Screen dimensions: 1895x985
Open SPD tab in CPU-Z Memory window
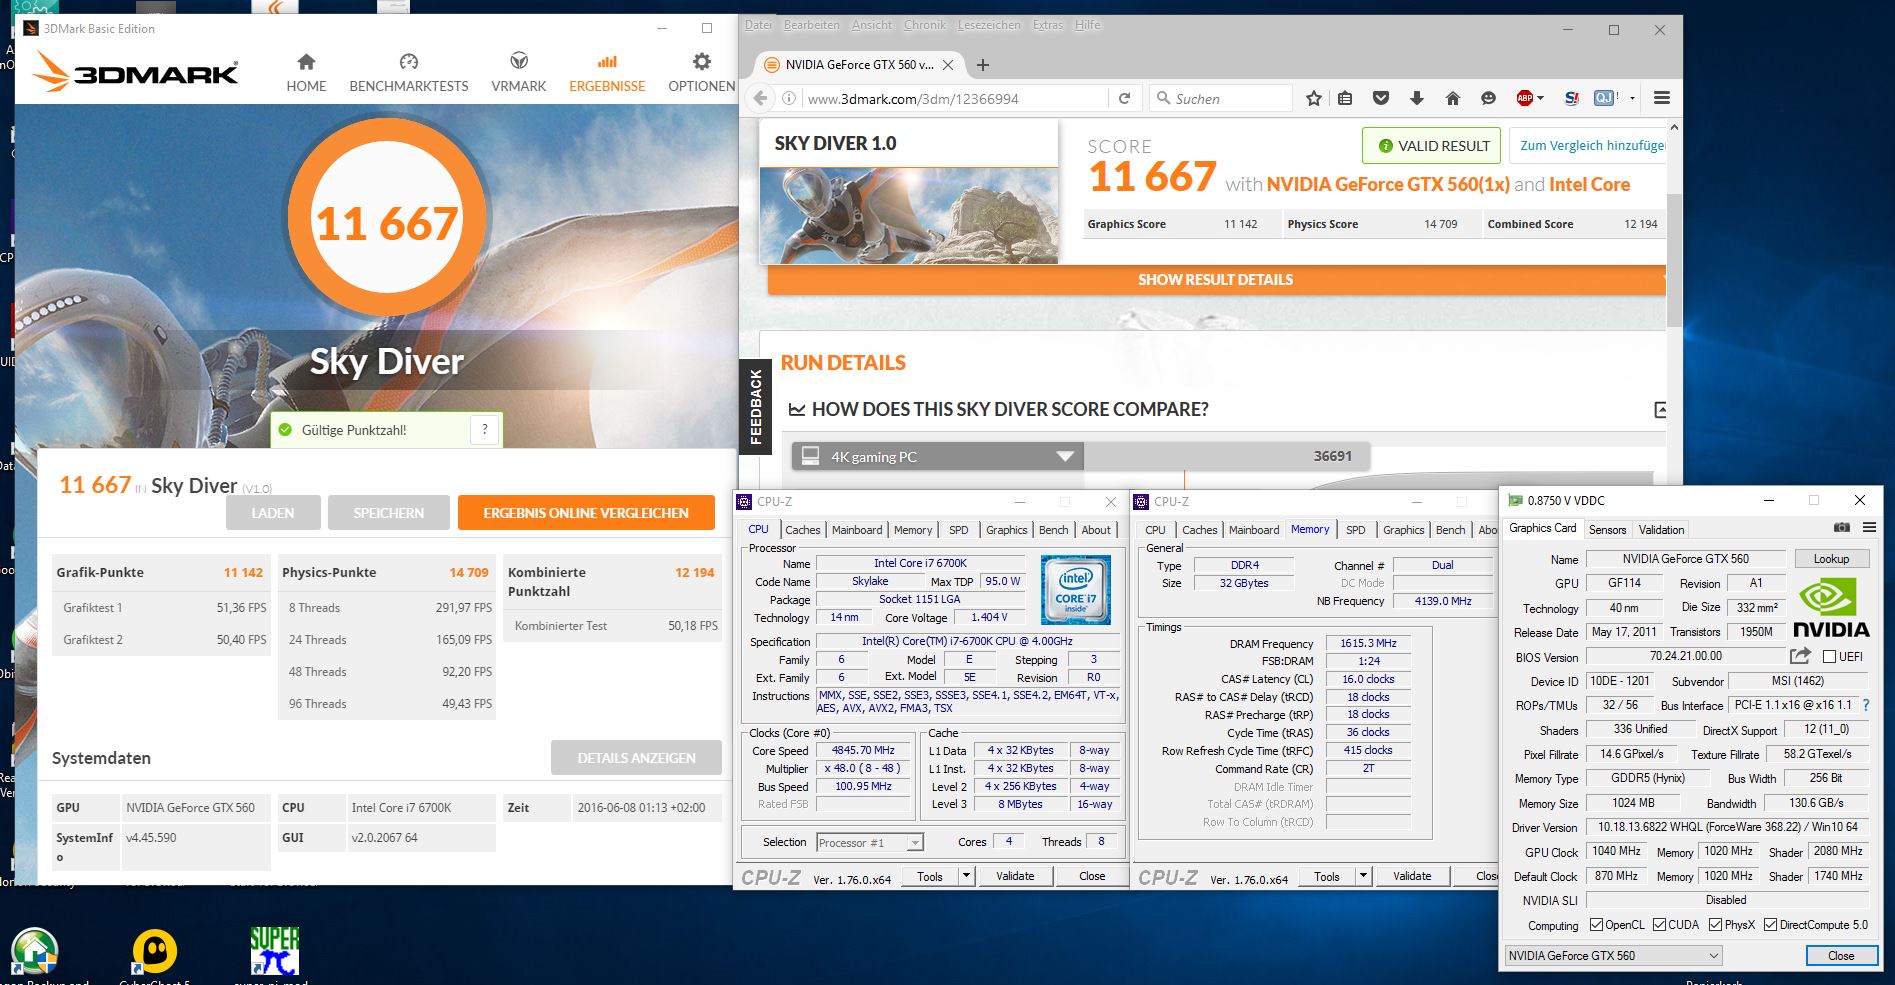click(x=1355, y=530)
